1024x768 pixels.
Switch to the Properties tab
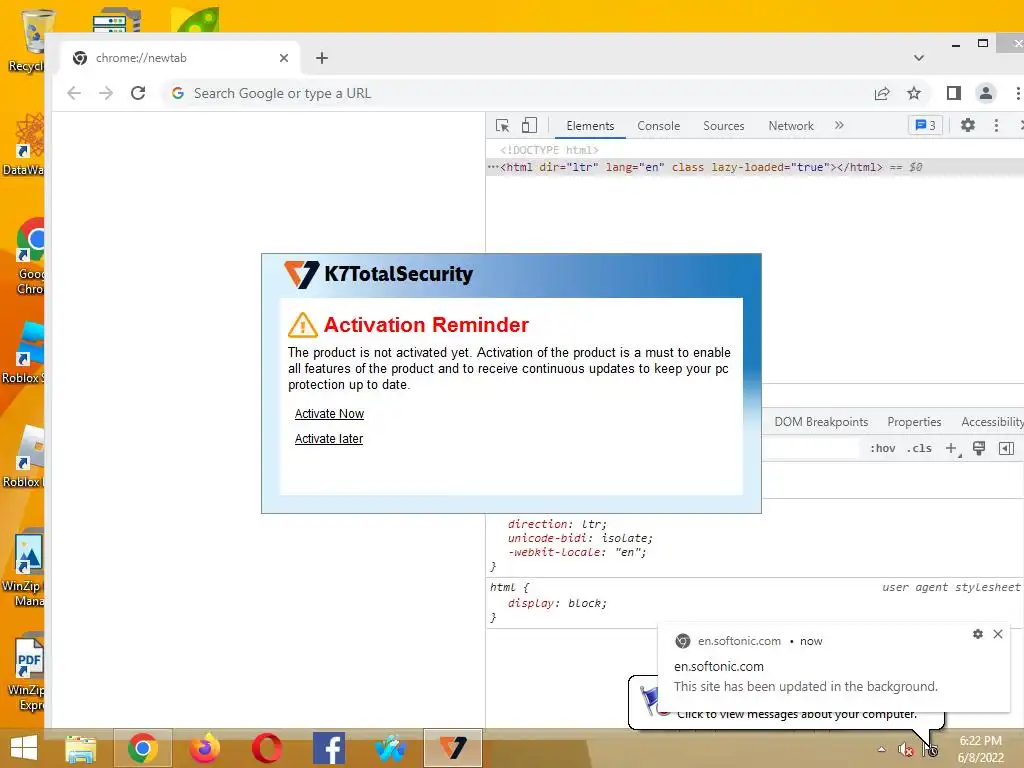[914, 422]
